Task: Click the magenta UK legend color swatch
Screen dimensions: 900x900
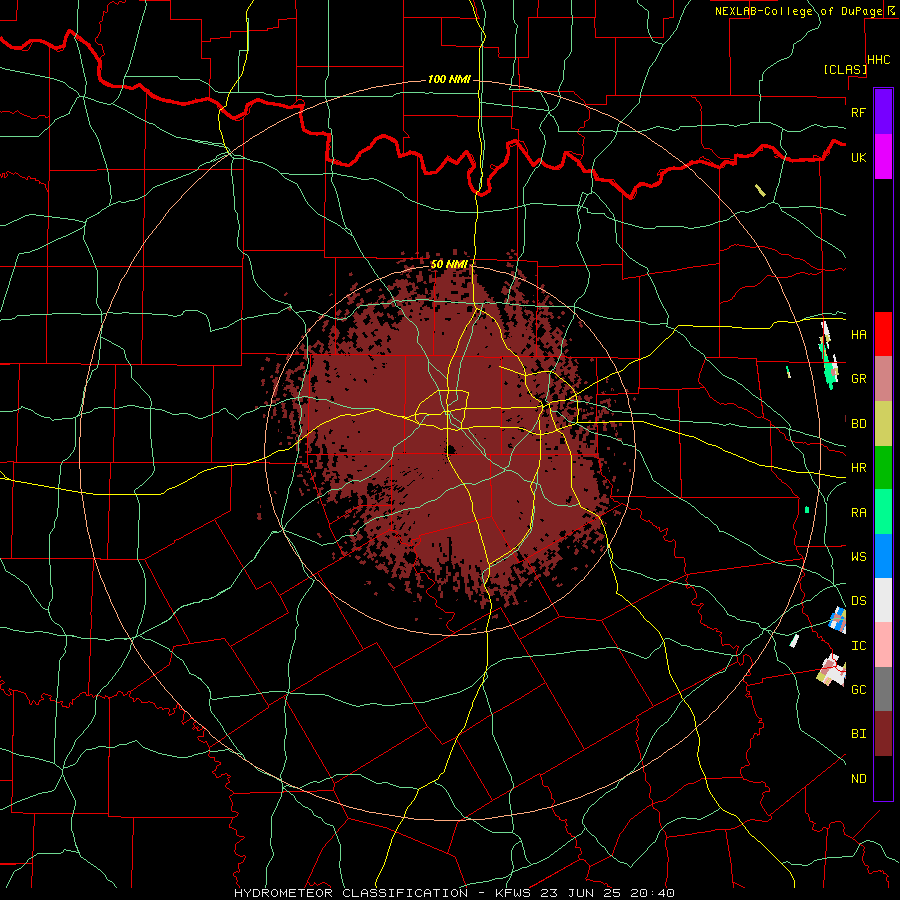Action: coord(883,157)
